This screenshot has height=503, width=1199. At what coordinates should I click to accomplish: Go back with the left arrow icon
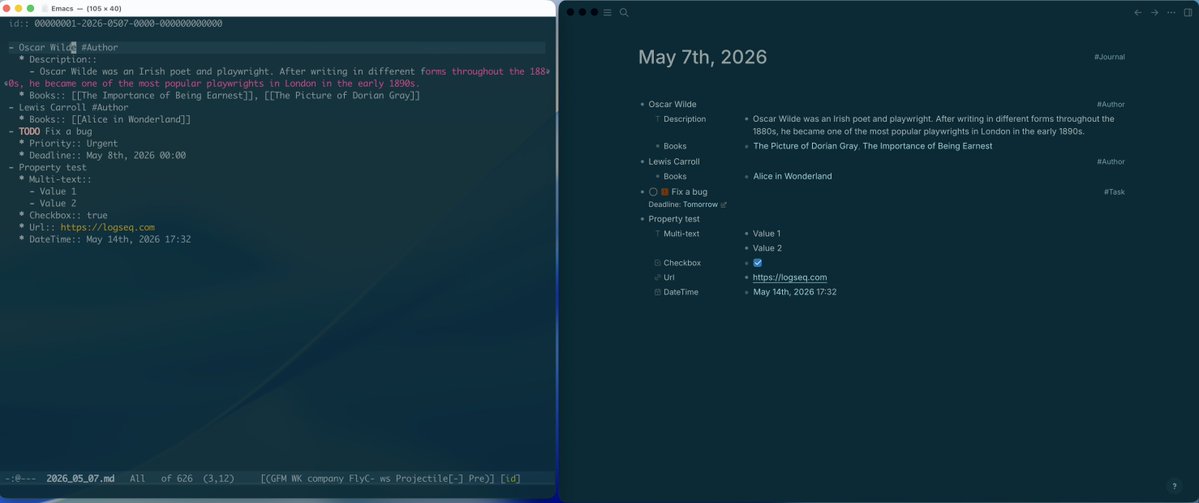coord(1138,12)
